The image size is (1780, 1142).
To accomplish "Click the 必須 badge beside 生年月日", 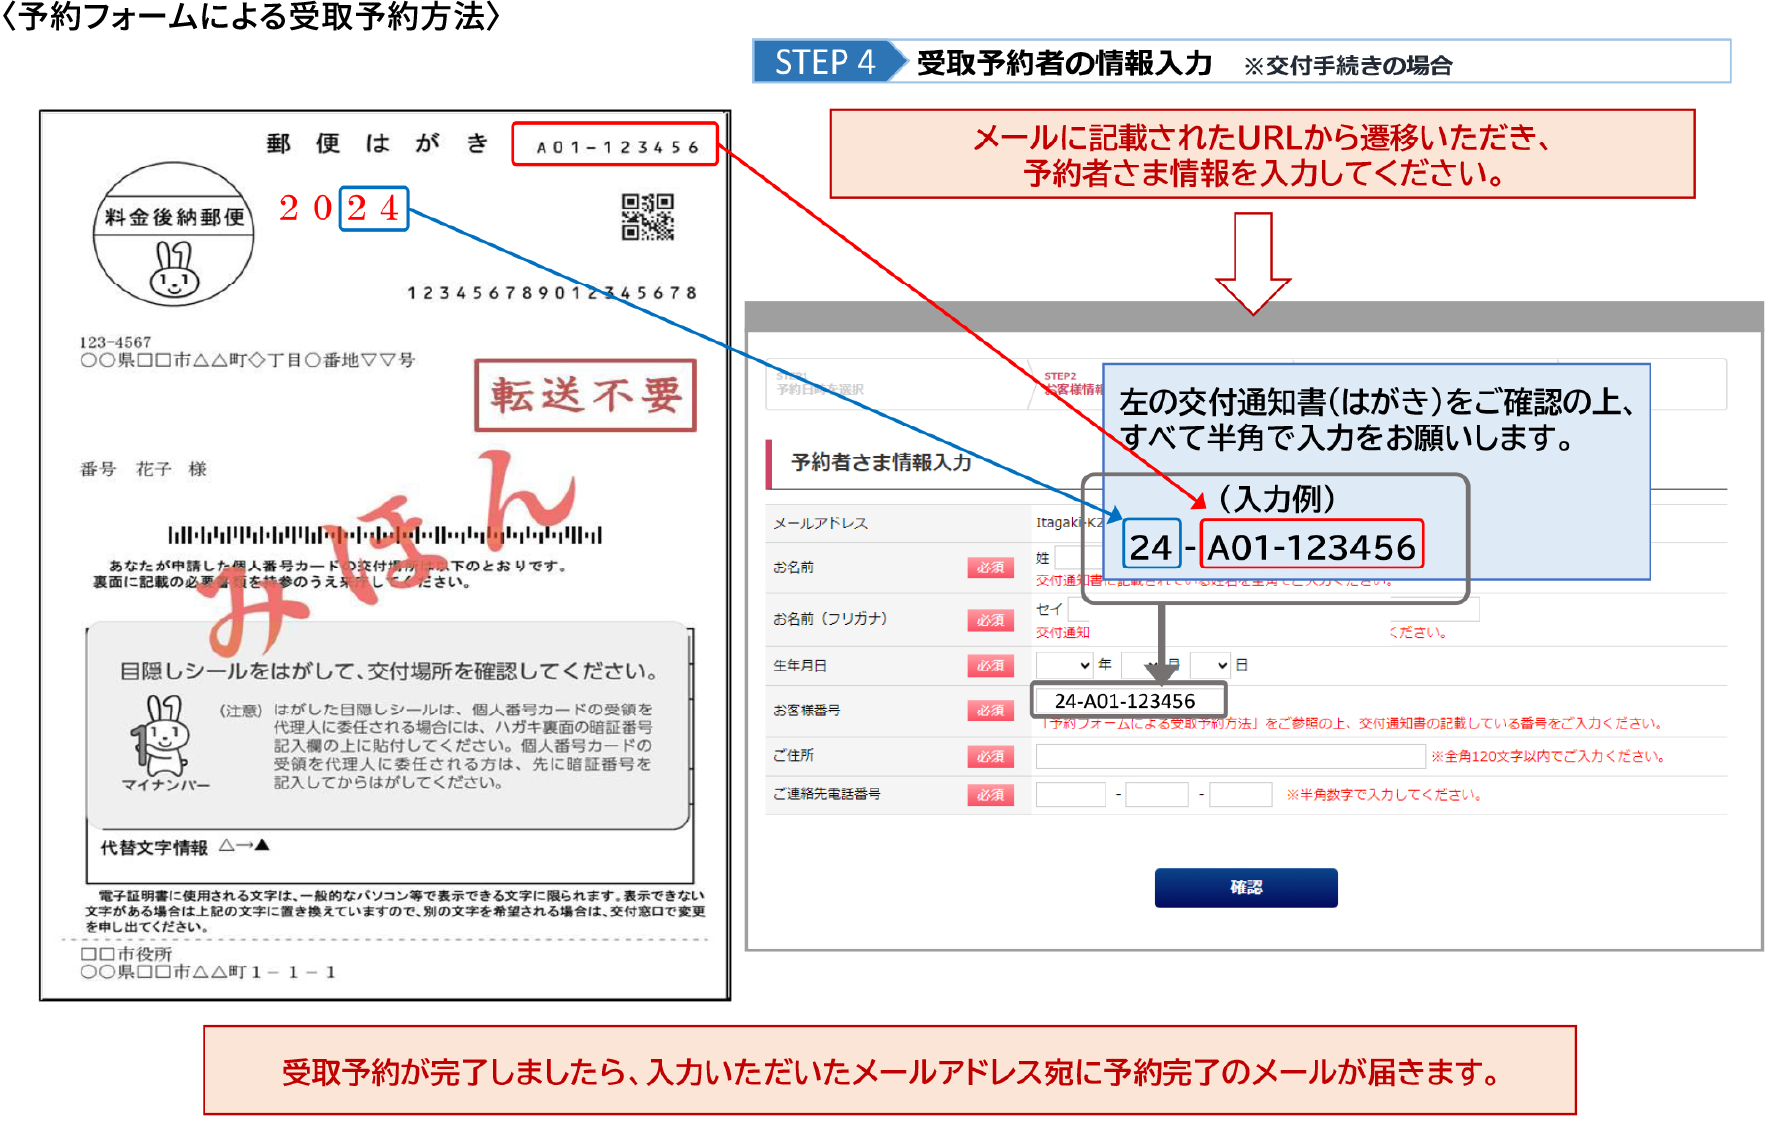I will tap(990, 665).
